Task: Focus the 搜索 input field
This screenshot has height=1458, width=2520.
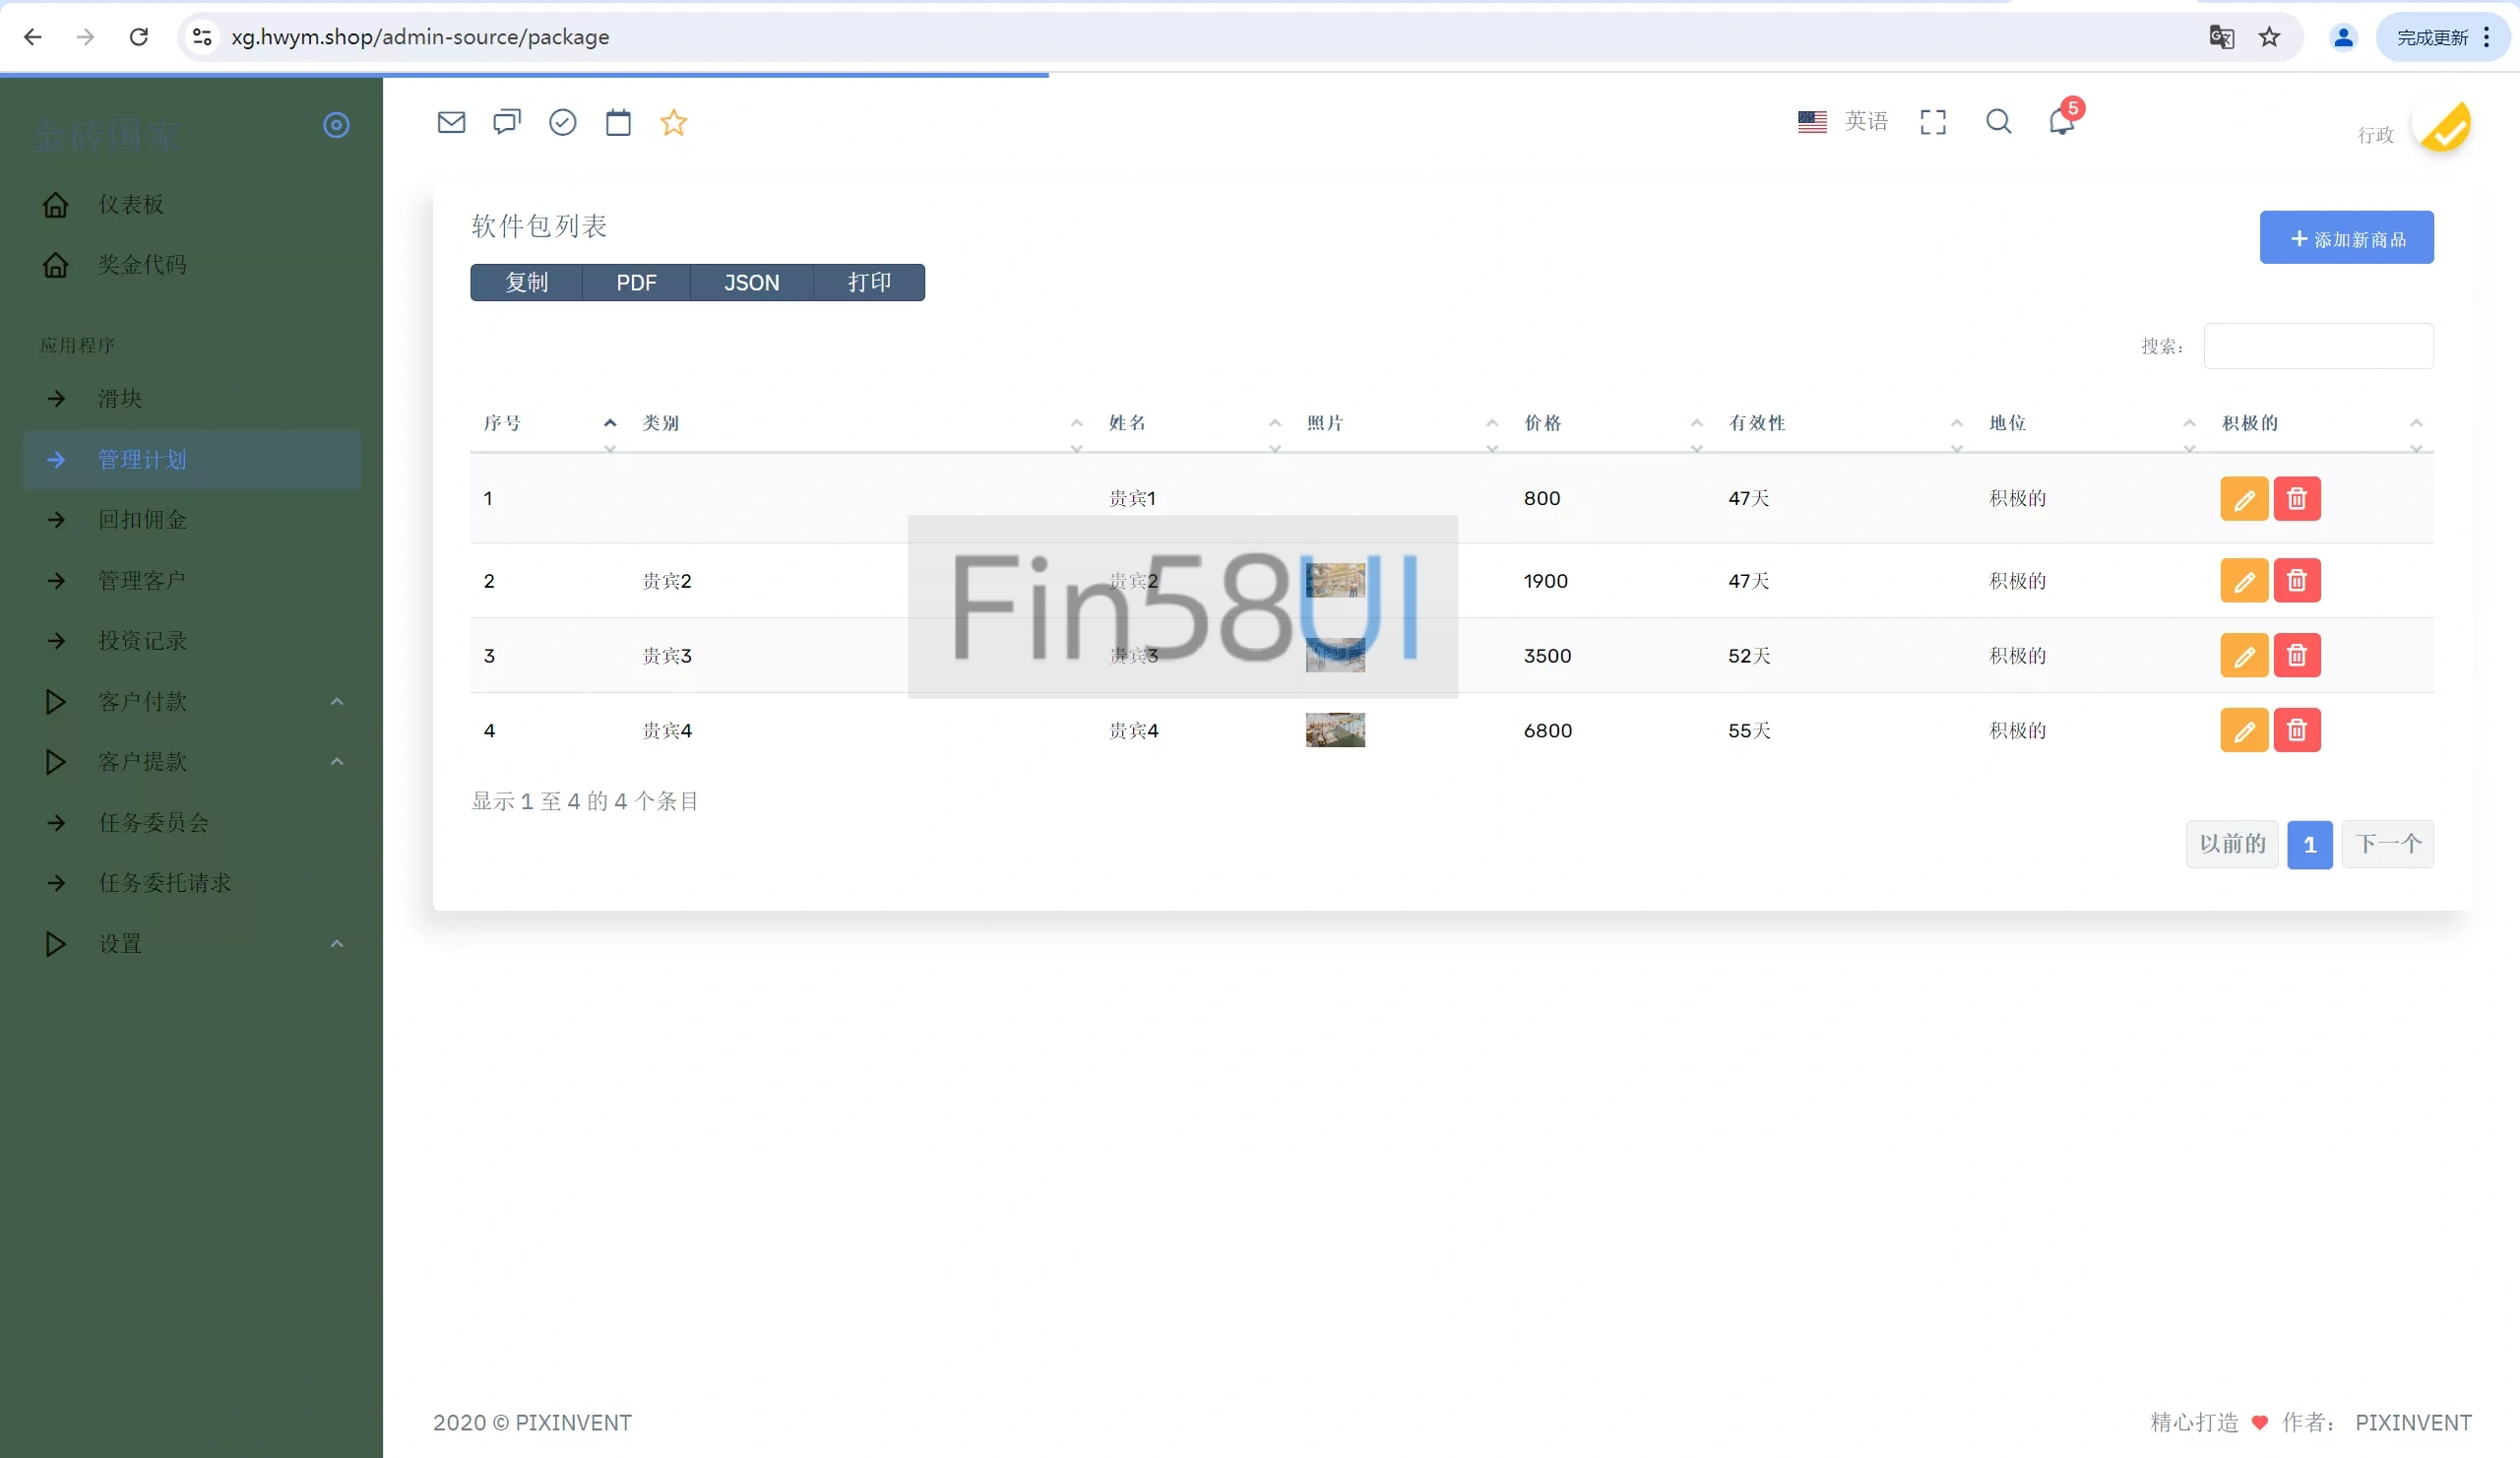Action: coord(2318,346)
